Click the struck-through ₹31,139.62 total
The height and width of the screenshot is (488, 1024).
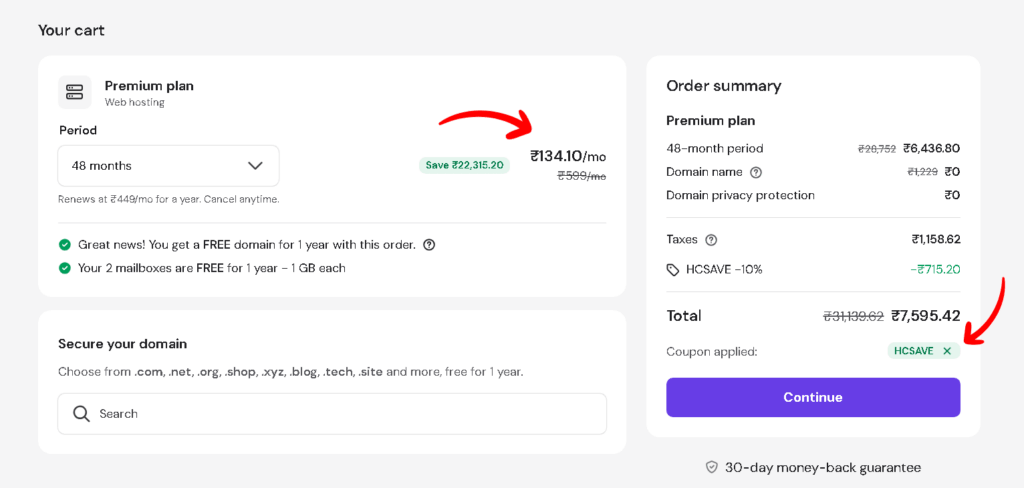(x=853, y=316)
